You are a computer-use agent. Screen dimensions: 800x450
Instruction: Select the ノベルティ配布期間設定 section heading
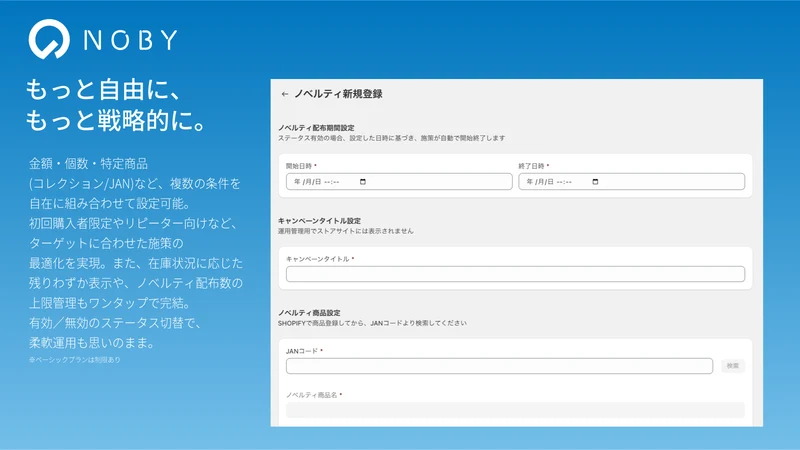point(316,128)
